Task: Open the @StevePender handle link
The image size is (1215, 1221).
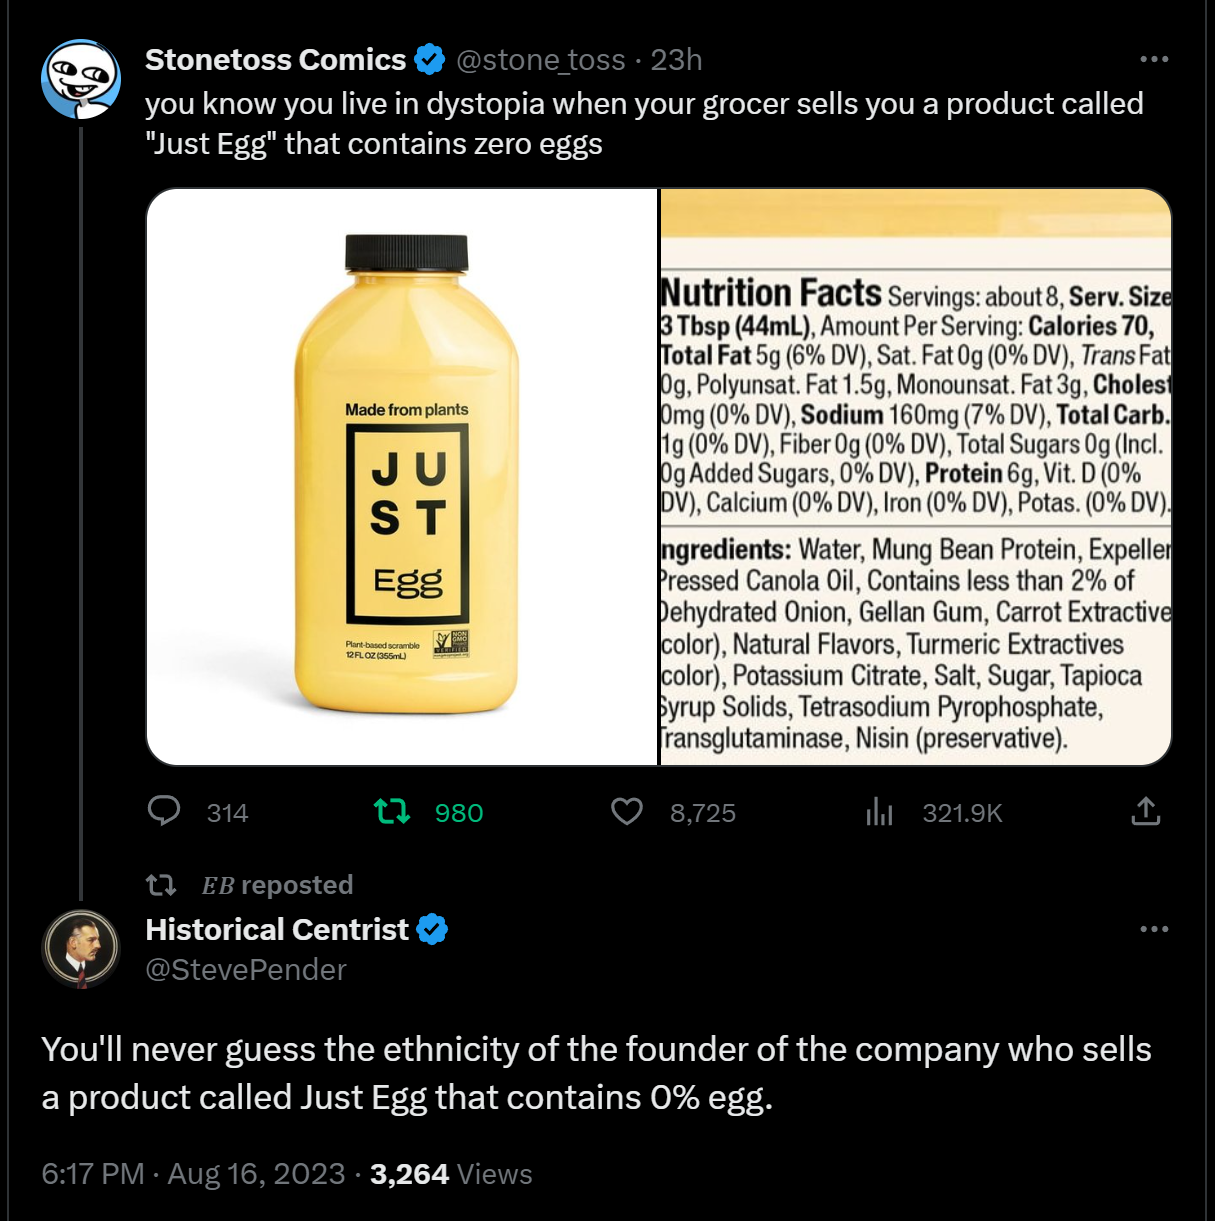Action: tap(246, 970)
